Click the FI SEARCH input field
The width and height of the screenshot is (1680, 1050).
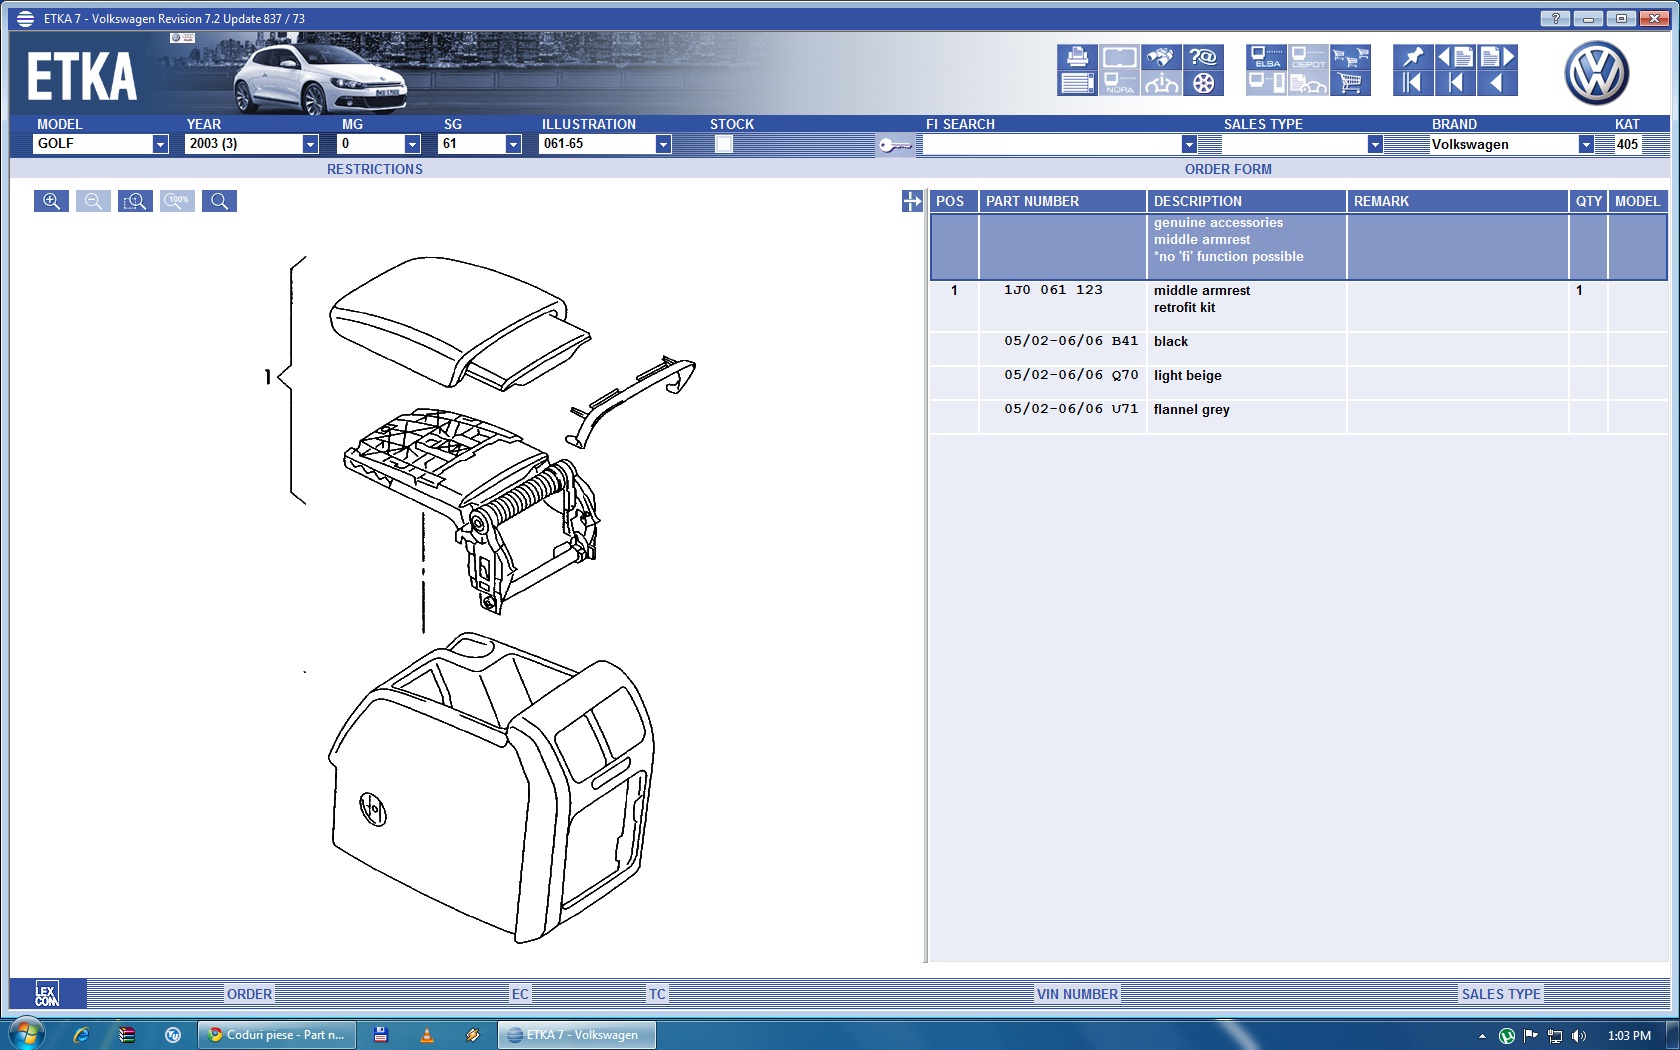(x=1052, y=144)
